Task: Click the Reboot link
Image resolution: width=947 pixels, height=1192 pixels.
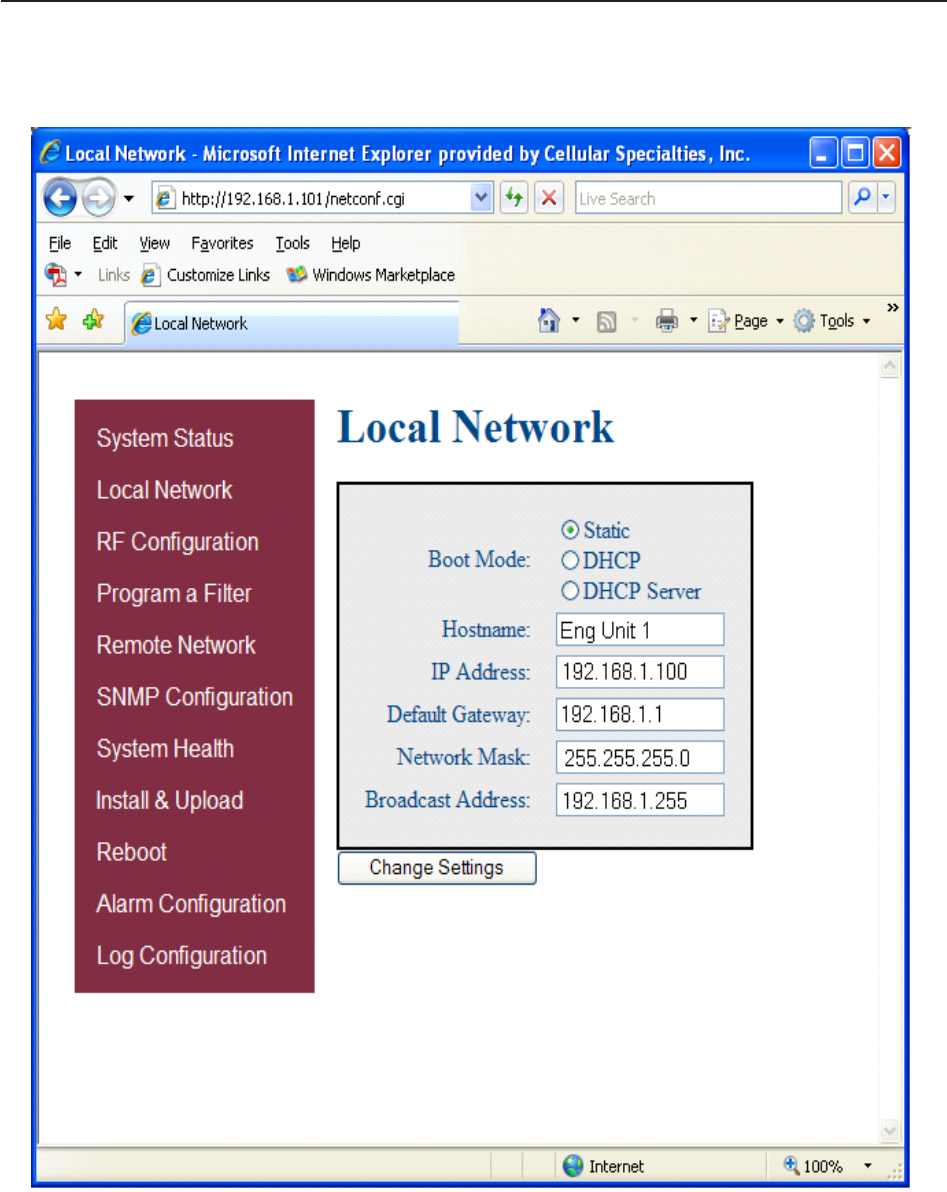Action: point(131,851)
